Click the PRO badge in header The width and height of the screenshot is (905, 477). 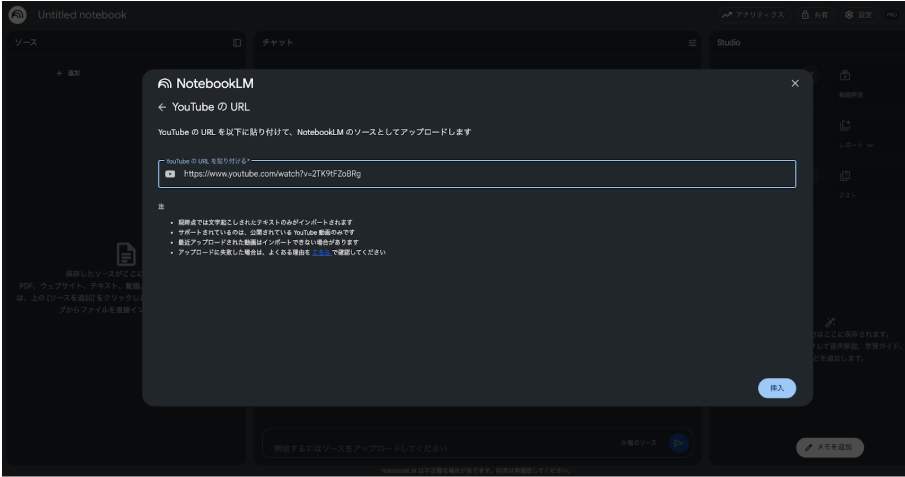click(890, 15)
